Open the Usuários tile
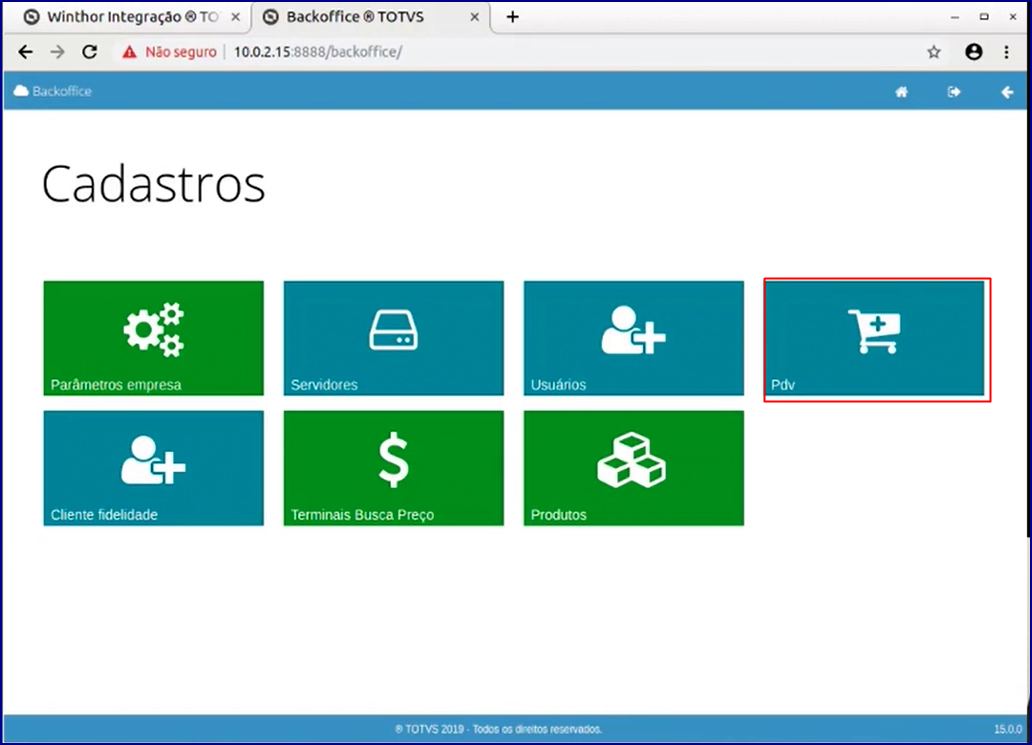1032x745 pixels. 634,338
